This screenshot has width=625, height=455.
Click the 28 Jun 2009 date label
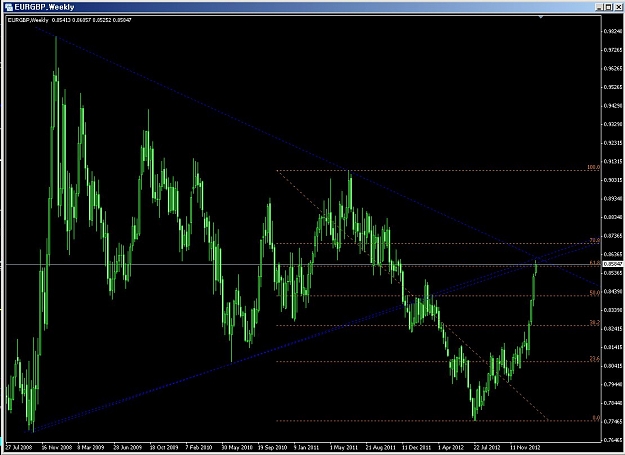[x=128, y=447]
